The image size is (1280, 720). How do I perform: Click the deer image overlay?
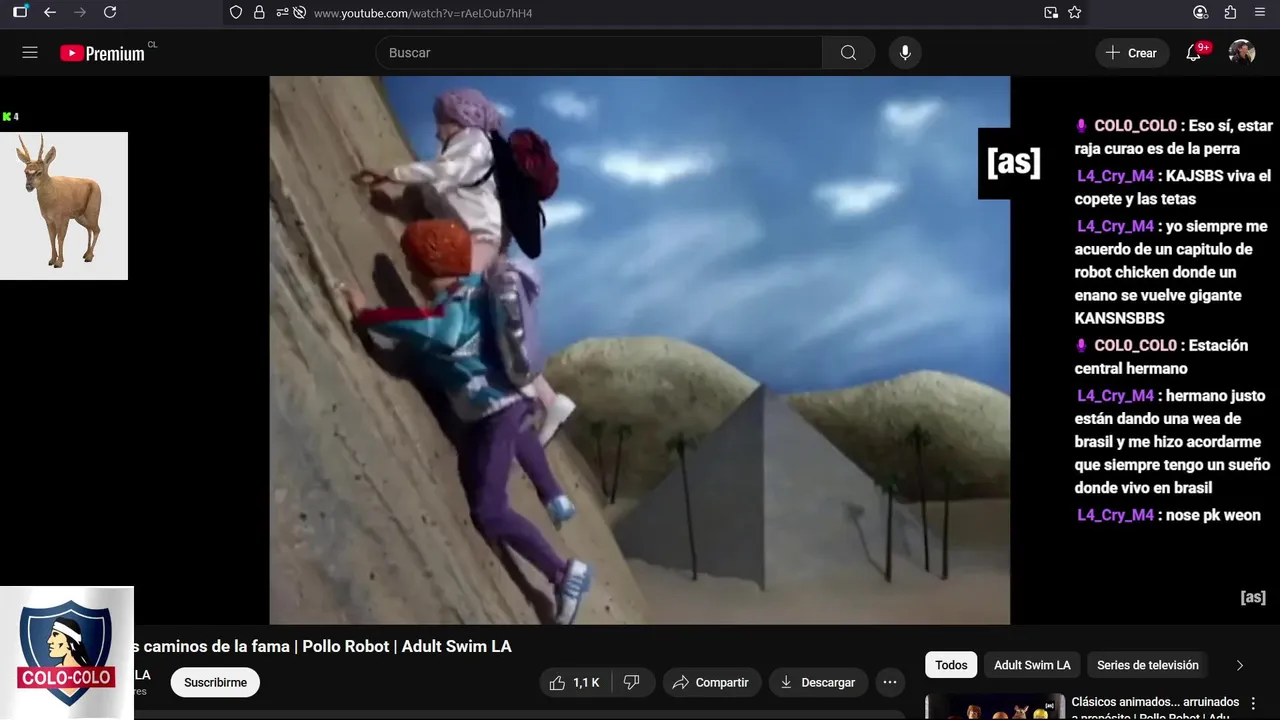coord(64,206)
